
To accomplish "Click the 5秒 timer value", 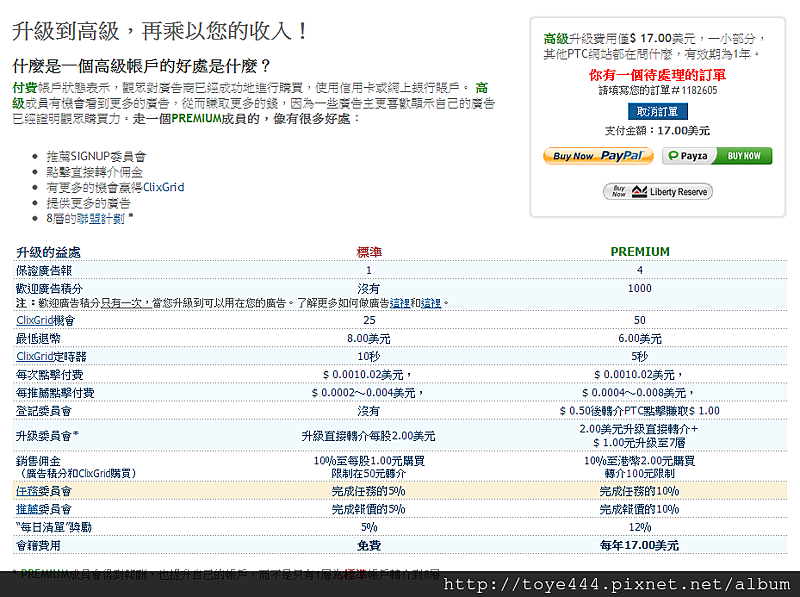I will coord(640,357).
